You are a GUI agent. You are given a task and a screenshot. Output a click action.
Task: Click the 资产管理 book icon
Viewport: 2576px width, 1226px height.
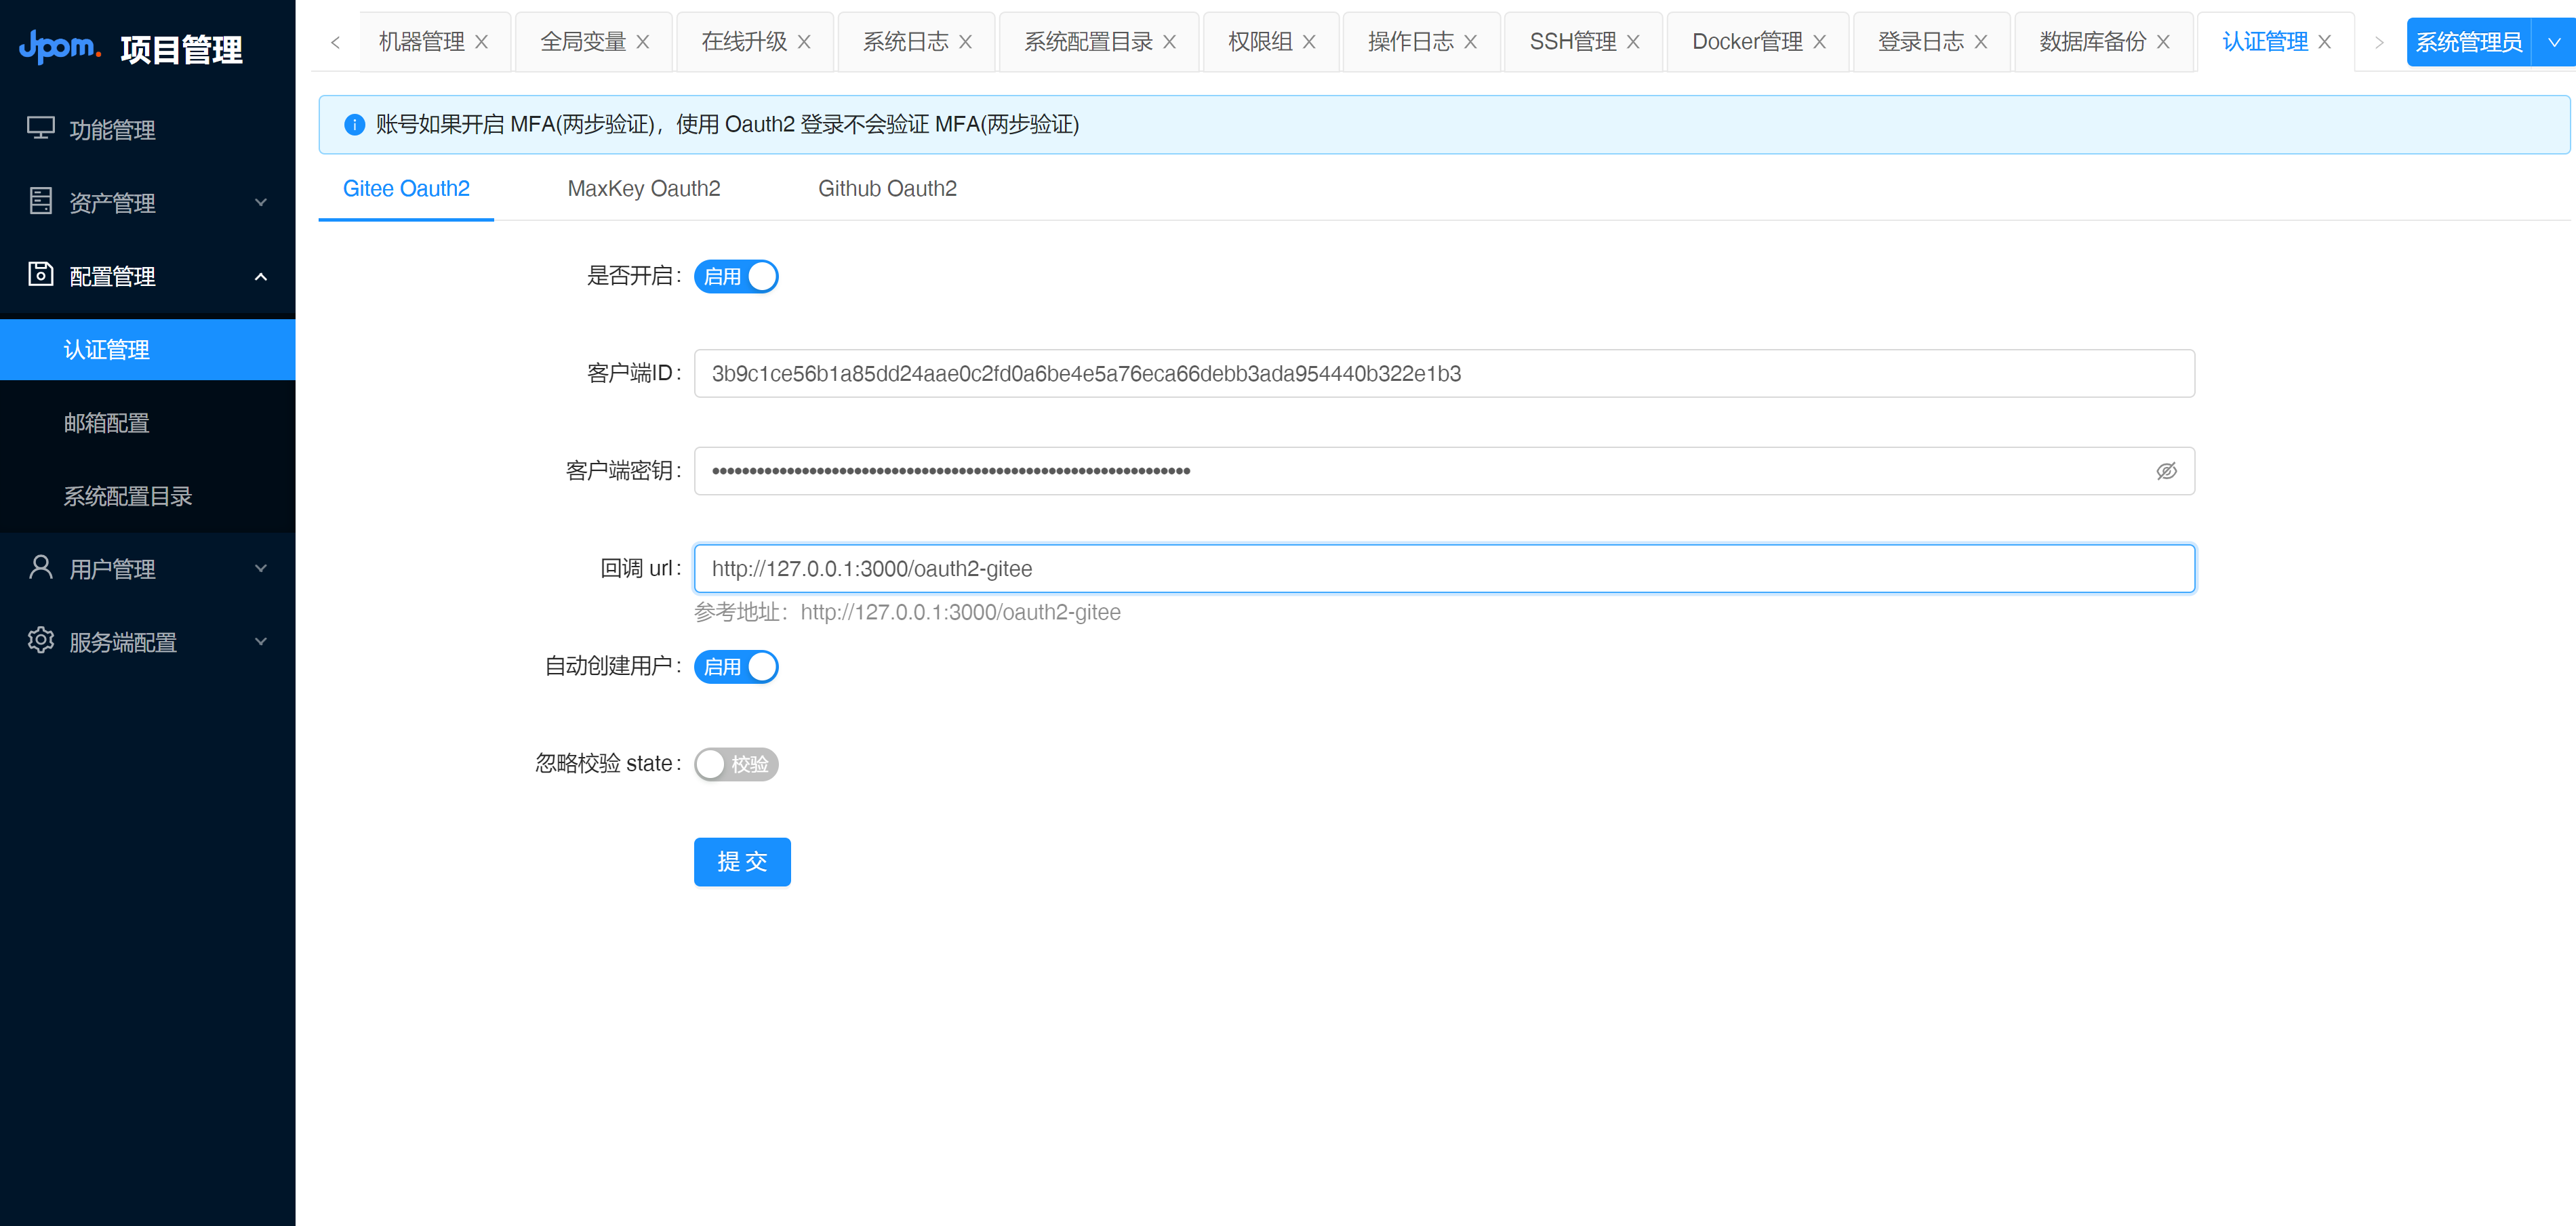[40, 202]
